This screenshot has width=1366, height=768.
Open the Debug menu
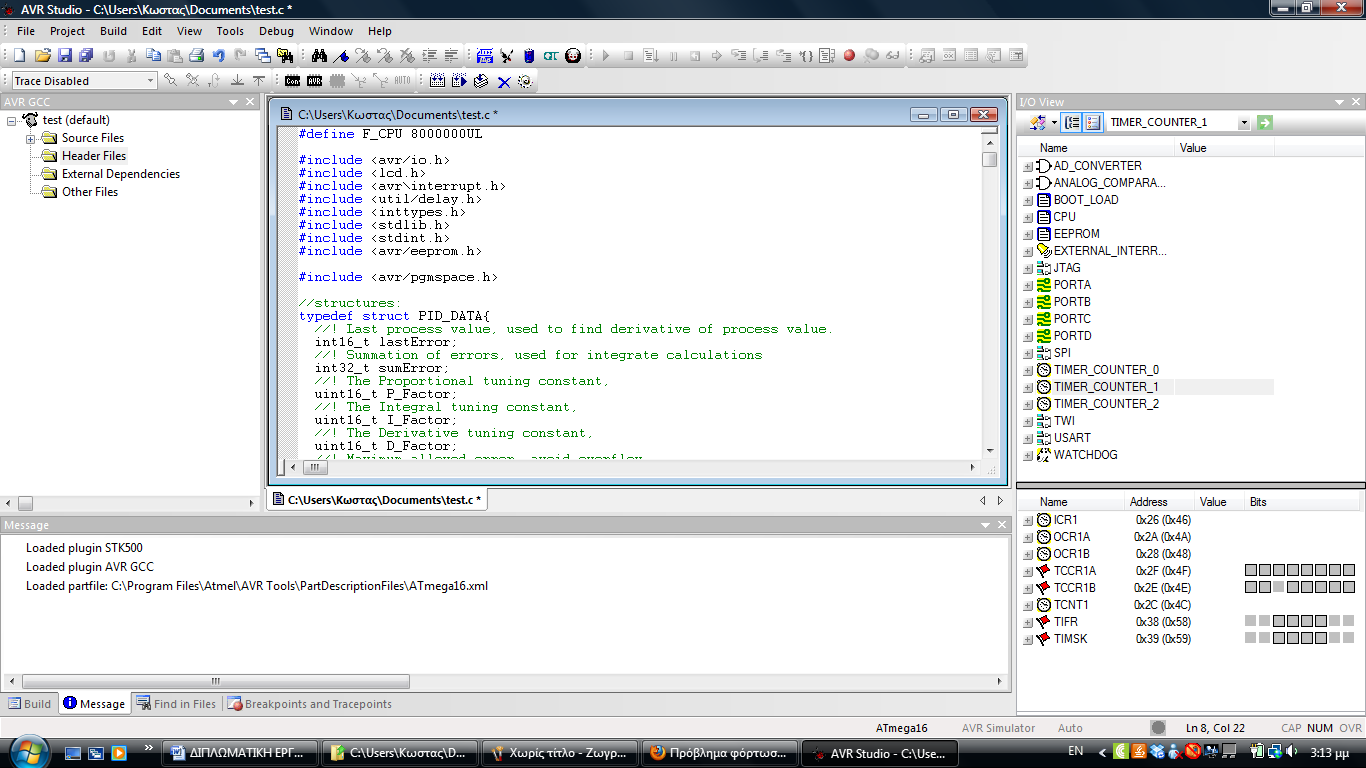point(276,31)
